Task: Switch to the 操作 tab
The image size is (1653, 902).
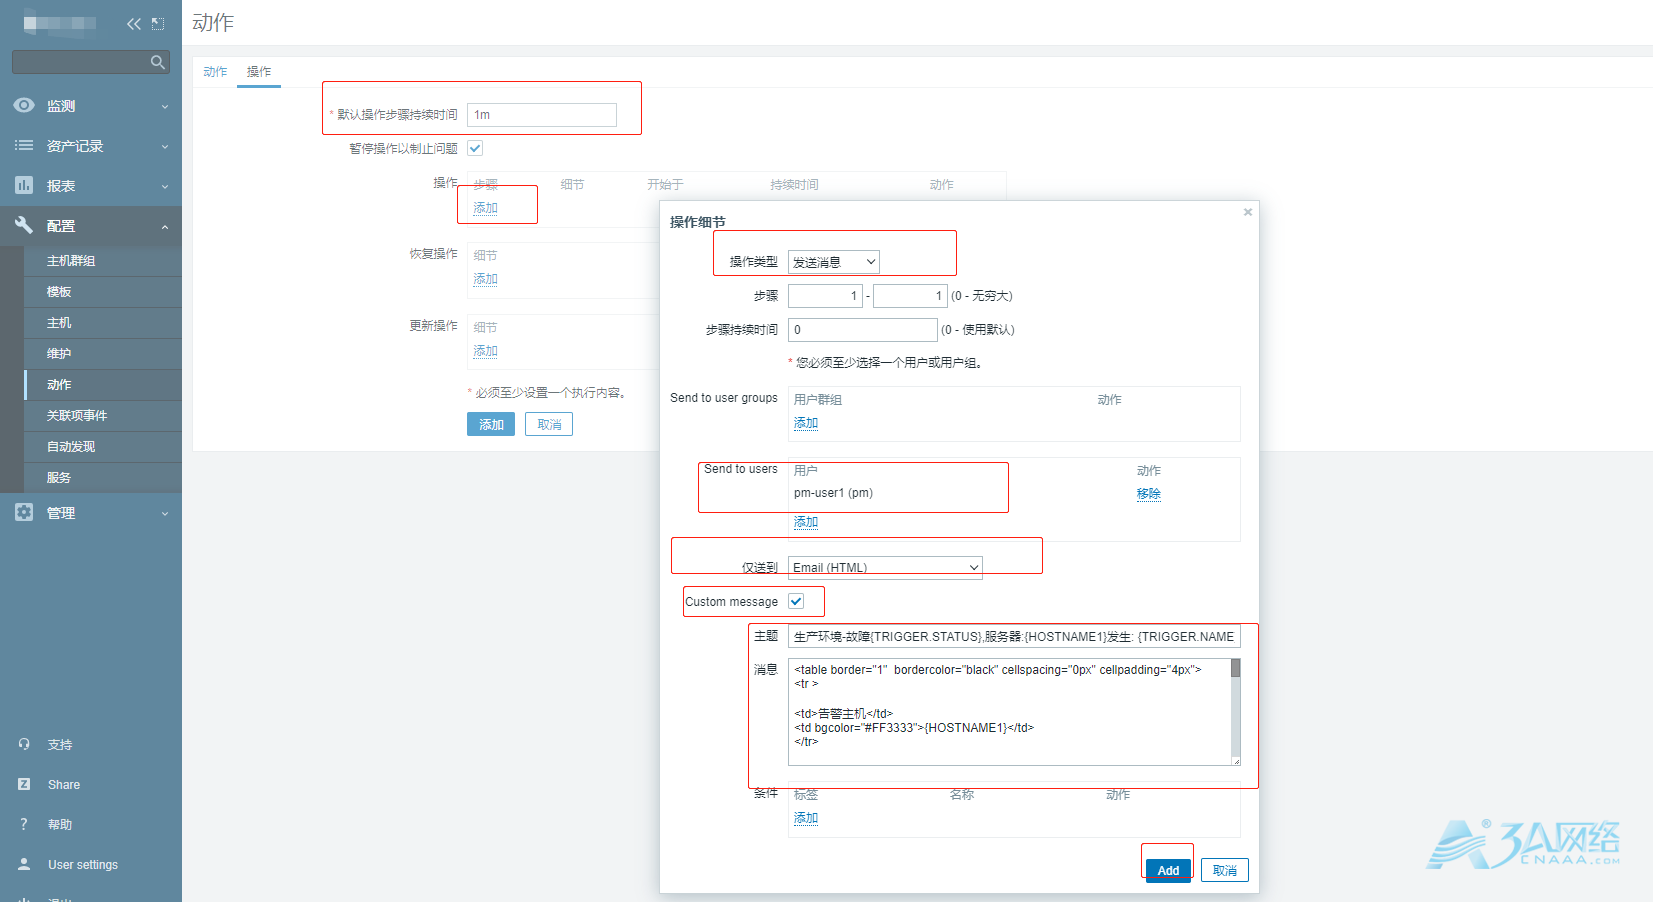Action: (x=259, y=72)
